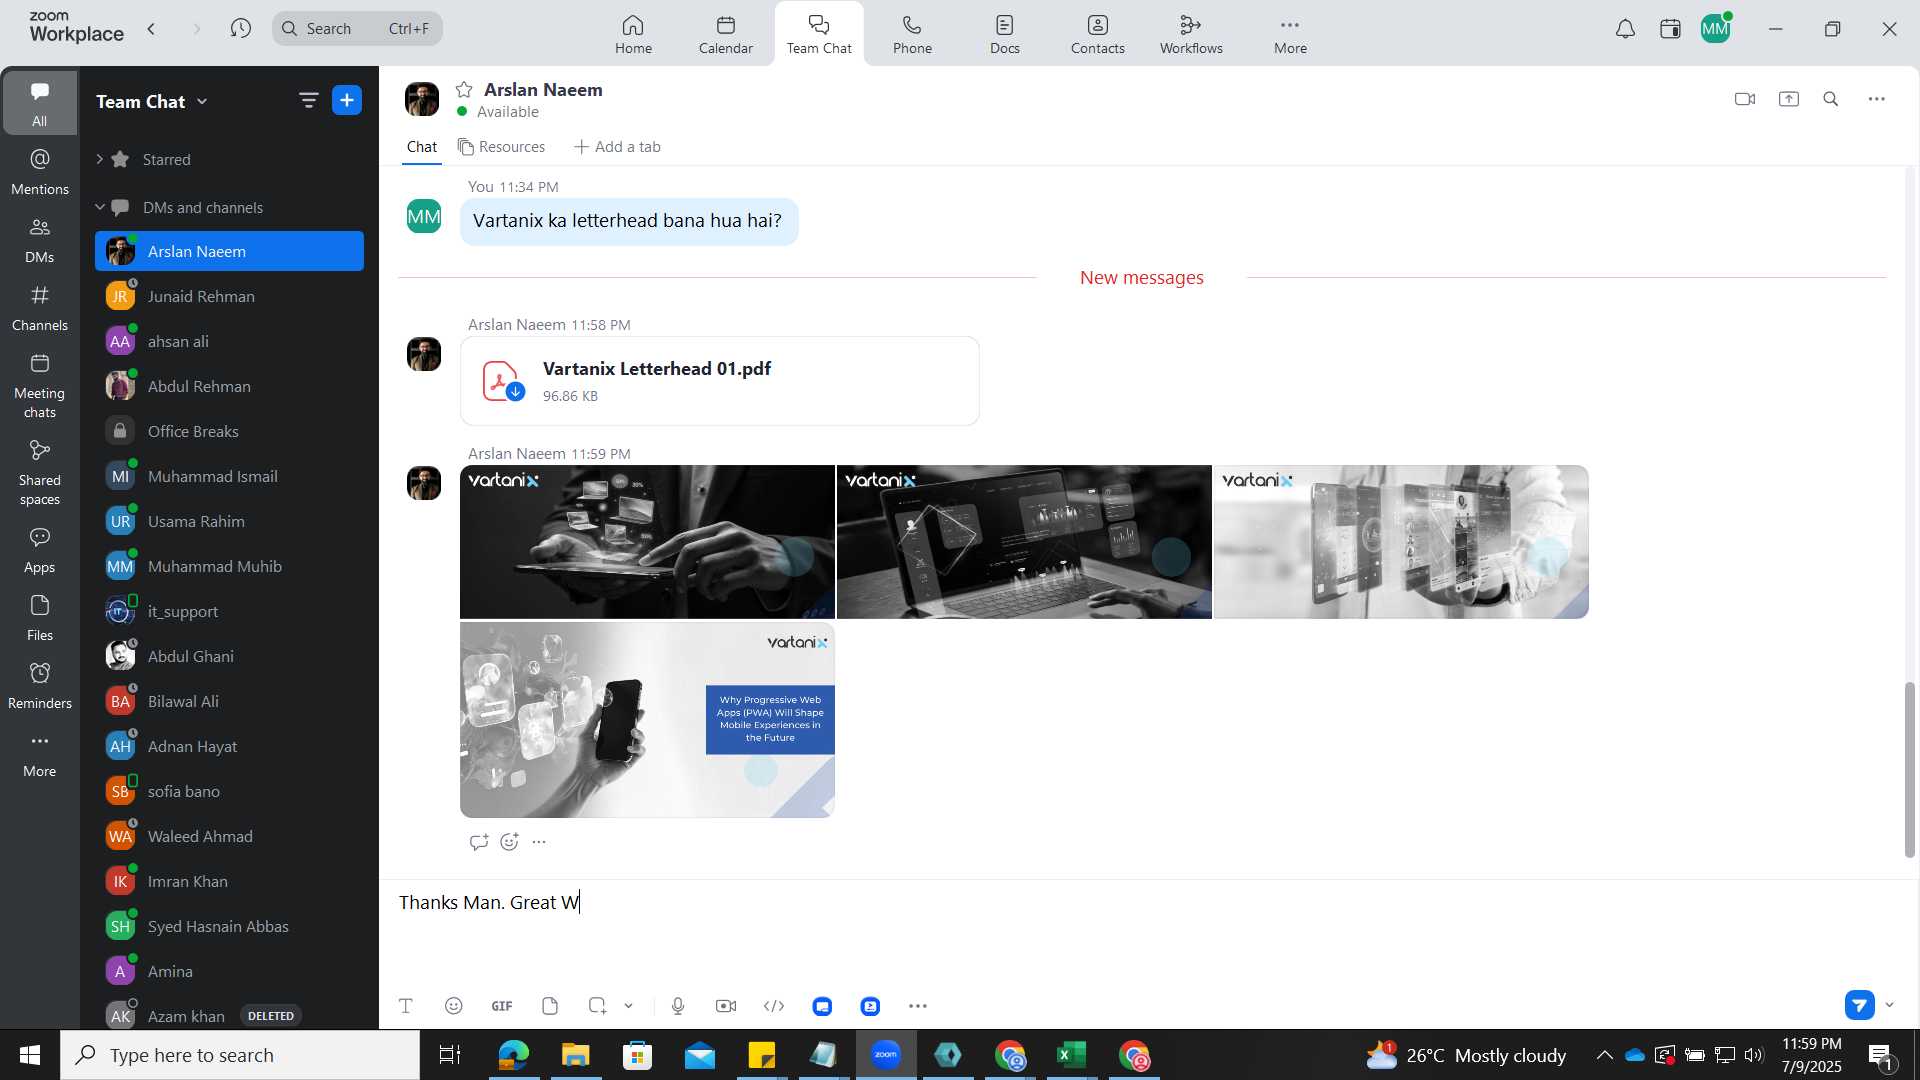Open screenshot capture dropdown arrow
The width and height of the screenshot is (1920, 1080).
click(629, 1006)
